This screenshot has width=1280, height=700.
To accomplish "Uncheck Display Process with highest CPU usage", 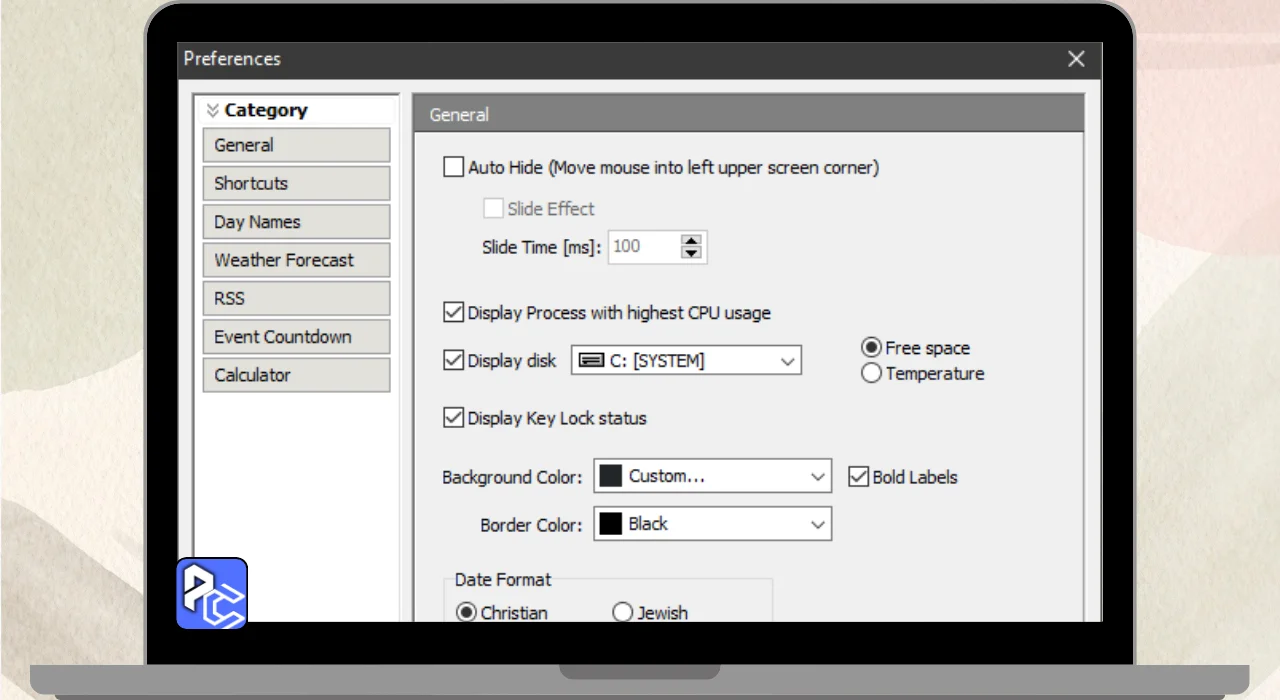I will 454,313.
